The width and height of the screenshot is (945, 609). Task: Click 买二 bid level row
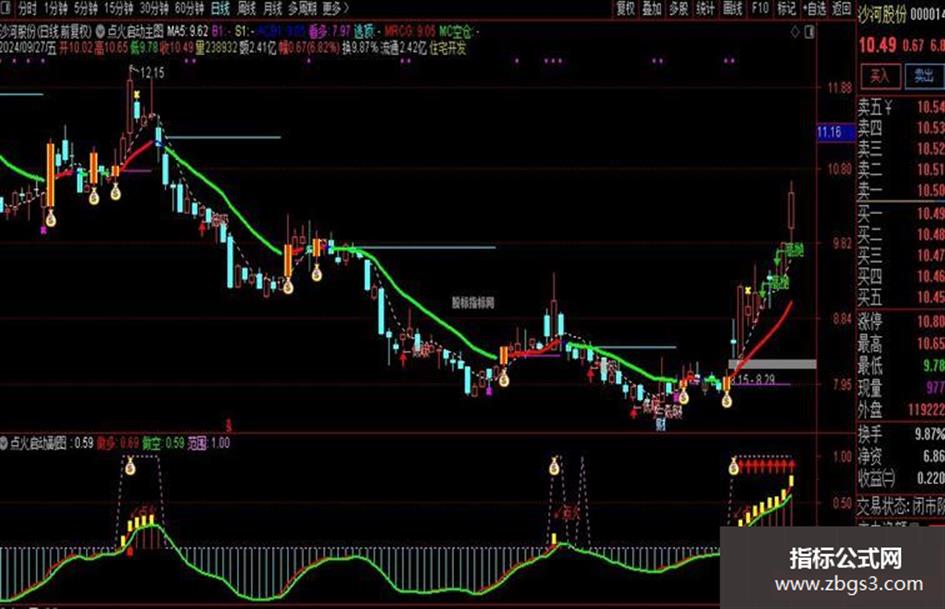[x=901, y=235]
